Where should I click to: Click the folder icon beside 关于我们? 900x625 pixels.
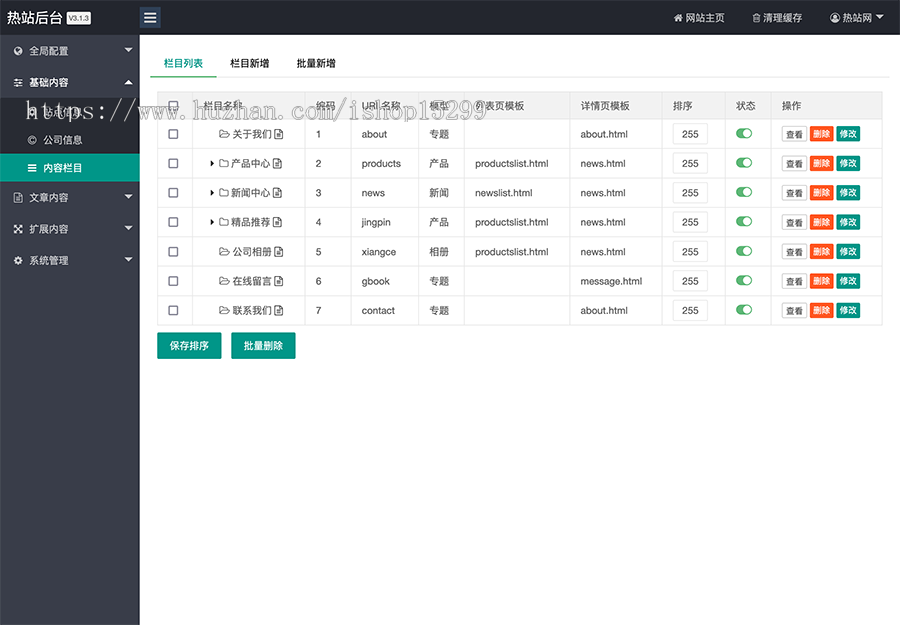tap(224, 134)
